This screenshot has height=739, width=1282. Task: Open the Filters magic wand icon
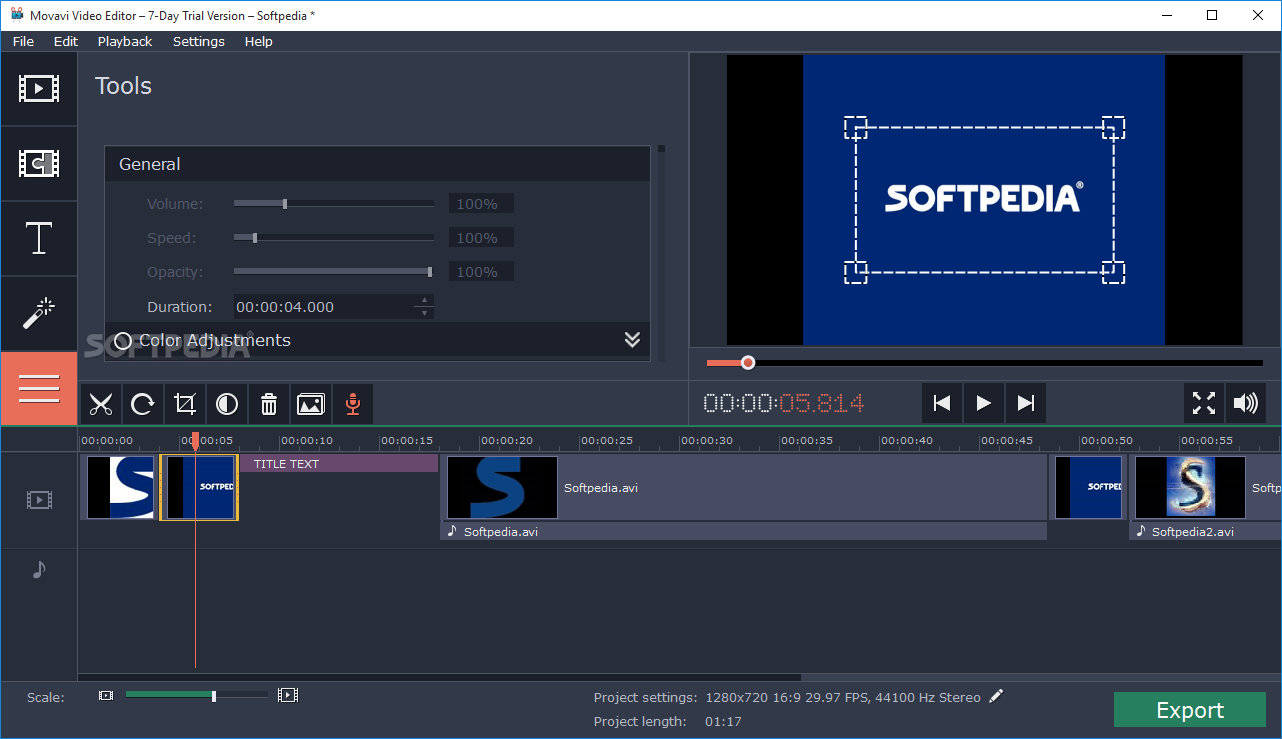tap(39, 314)
